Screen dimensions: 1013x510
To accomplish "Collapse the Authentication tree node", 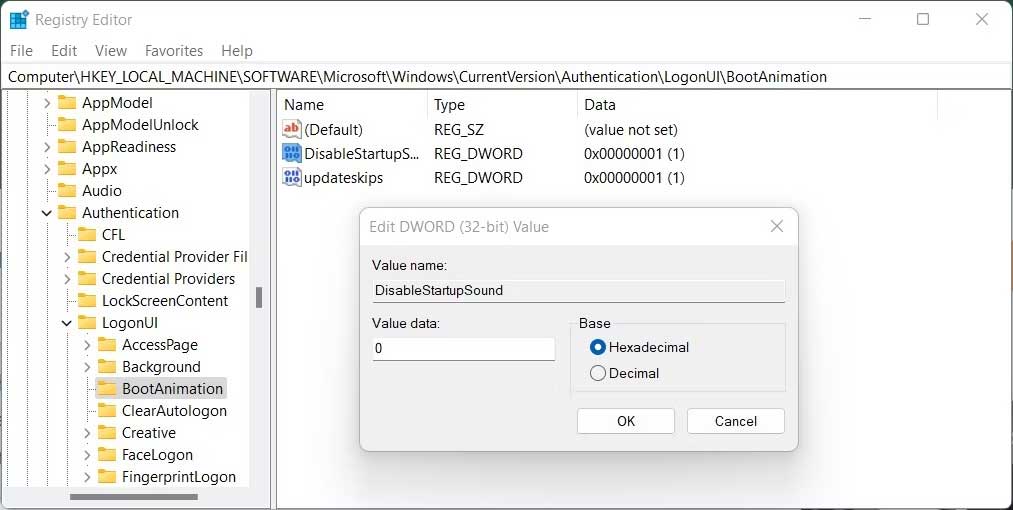I will pos(47,213).
